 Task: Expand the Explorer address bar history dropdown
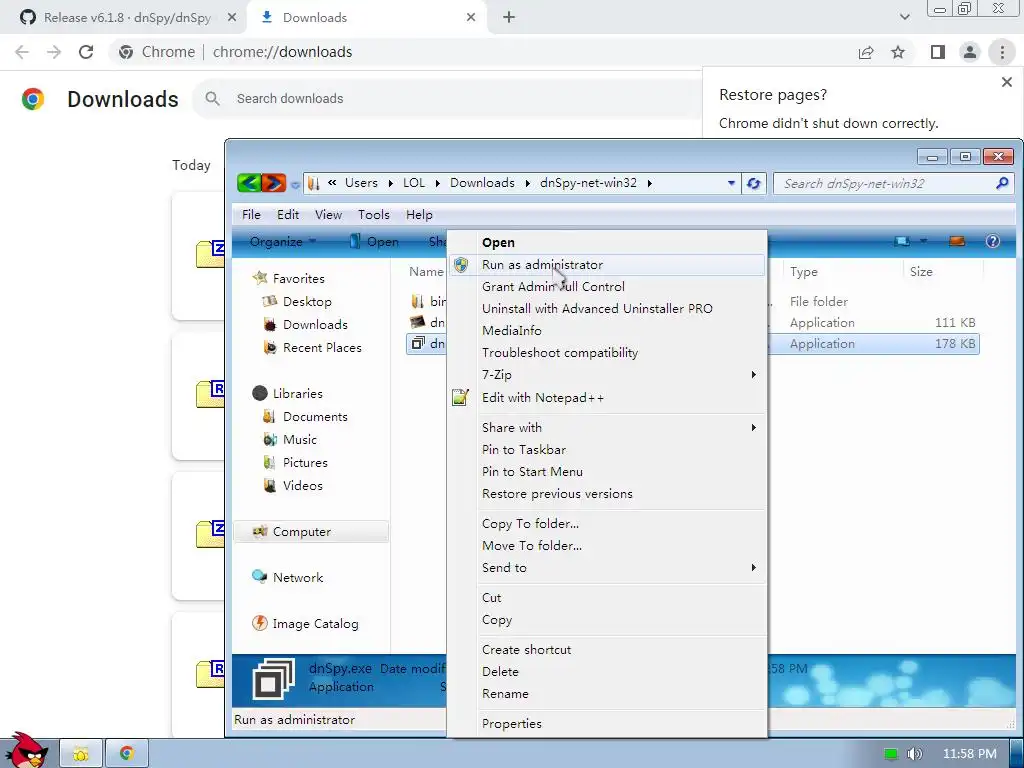click(x=731, y=184)
